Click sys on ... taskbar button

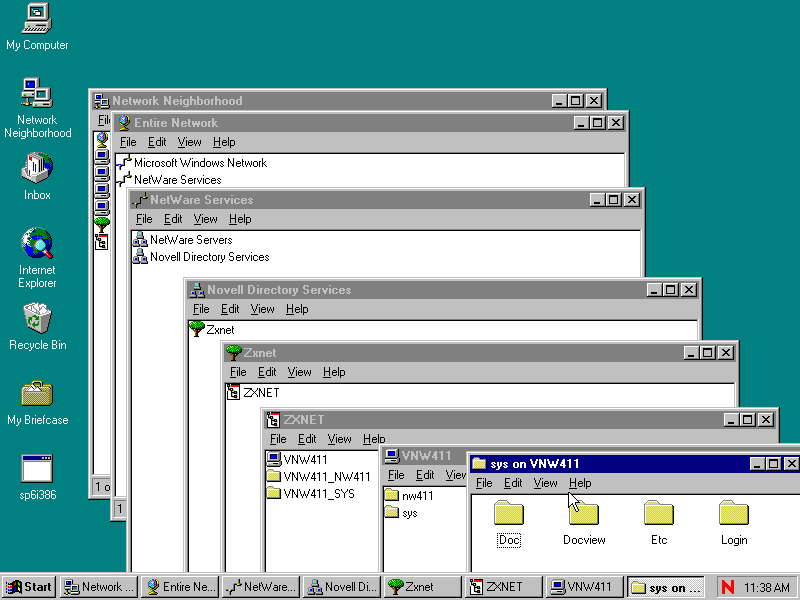click(666, 587)
